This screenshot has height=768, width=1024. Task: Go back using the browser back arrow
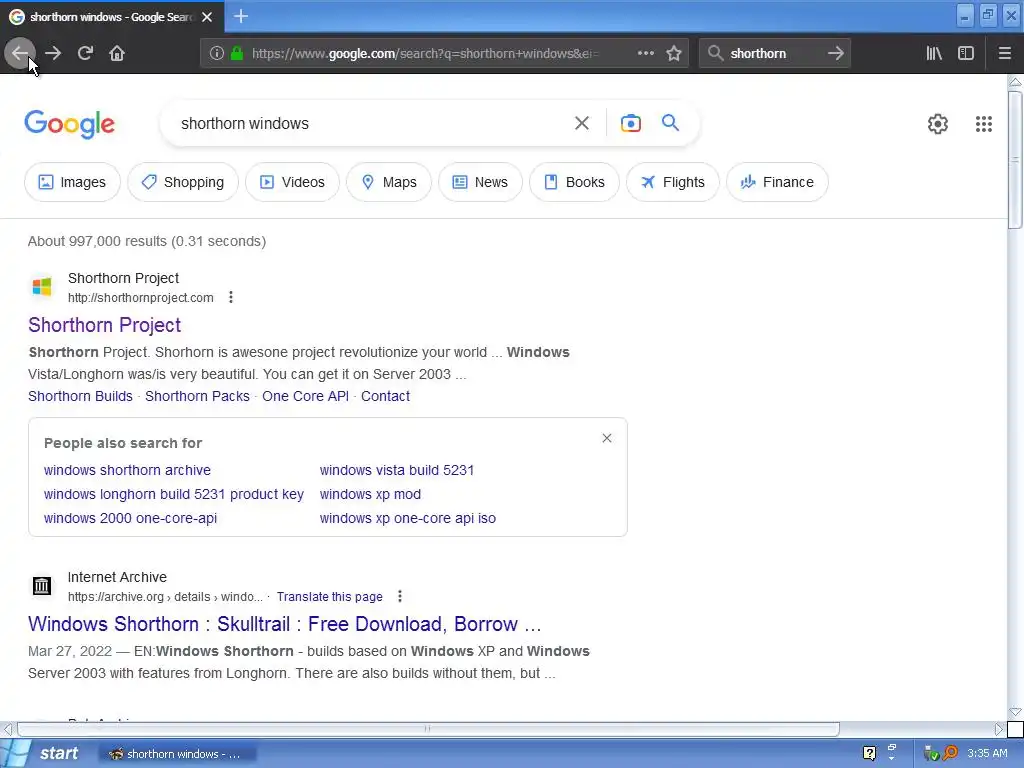point(20,54)
